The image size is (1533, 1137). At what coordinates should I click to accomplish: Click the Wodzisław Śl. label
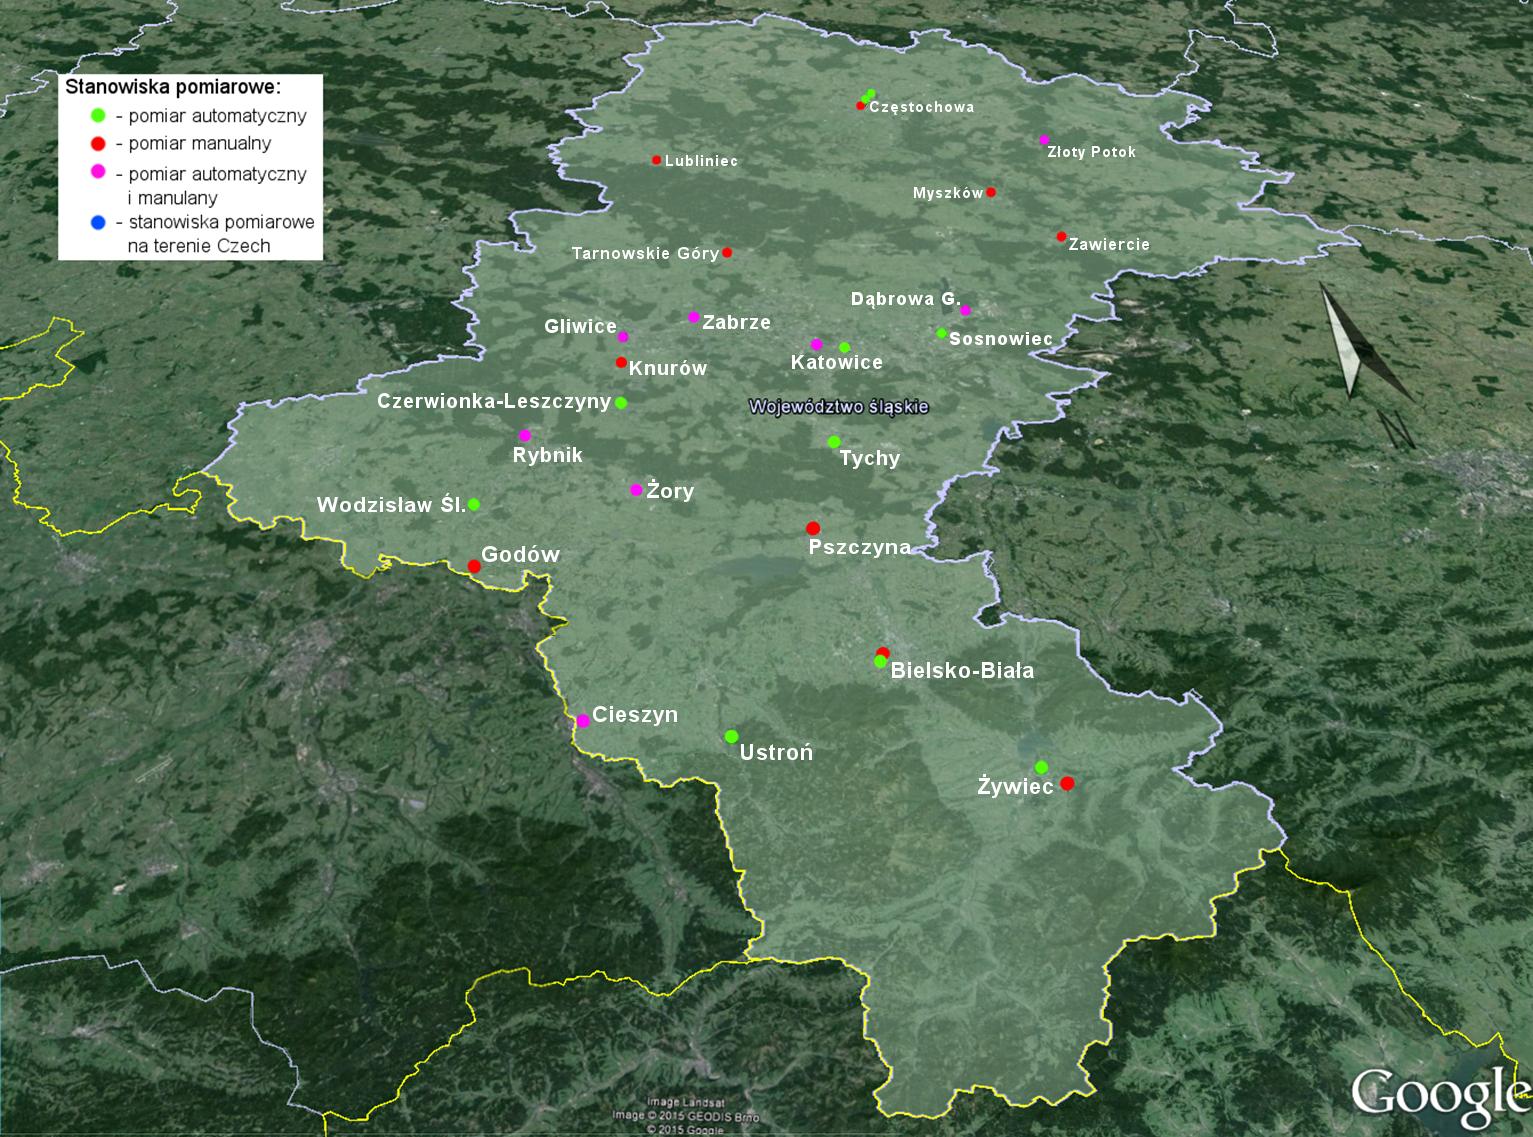coord(391,505)
